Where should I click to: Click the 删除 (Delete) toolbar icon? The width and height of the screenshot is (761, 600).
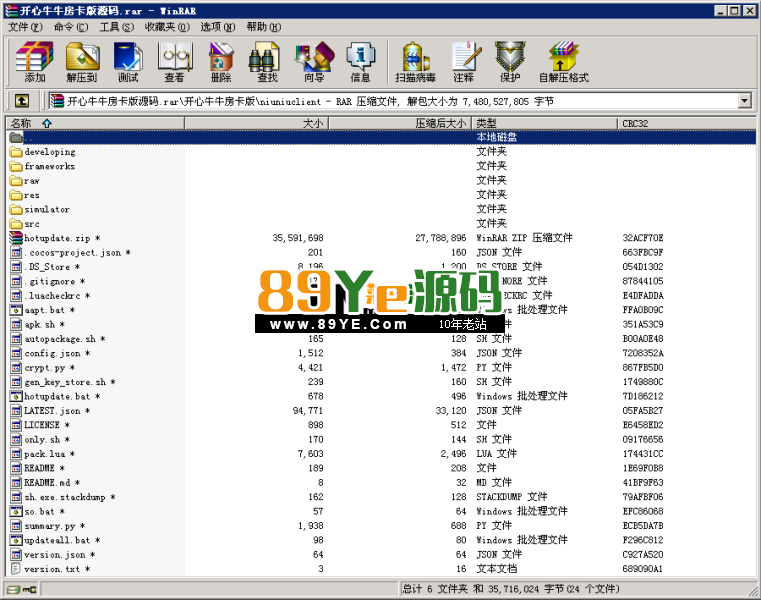click(x=221, y=62)
